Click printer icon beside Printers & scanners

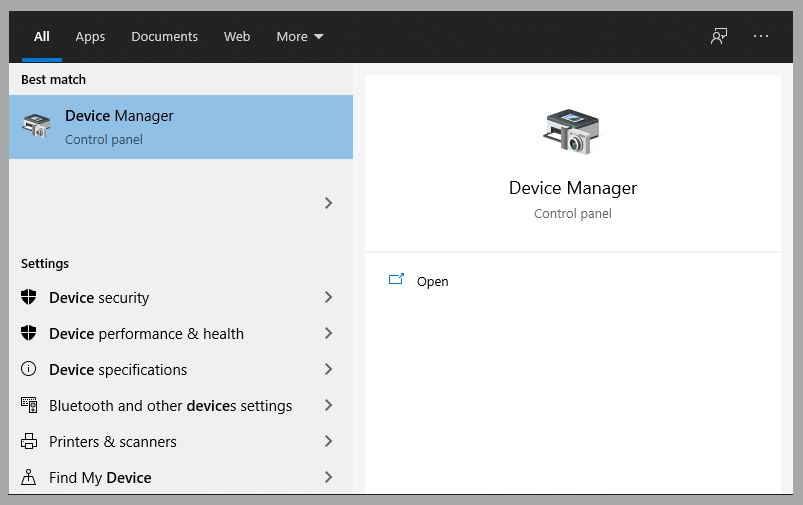pyautogui.click(x=29, y=441)
